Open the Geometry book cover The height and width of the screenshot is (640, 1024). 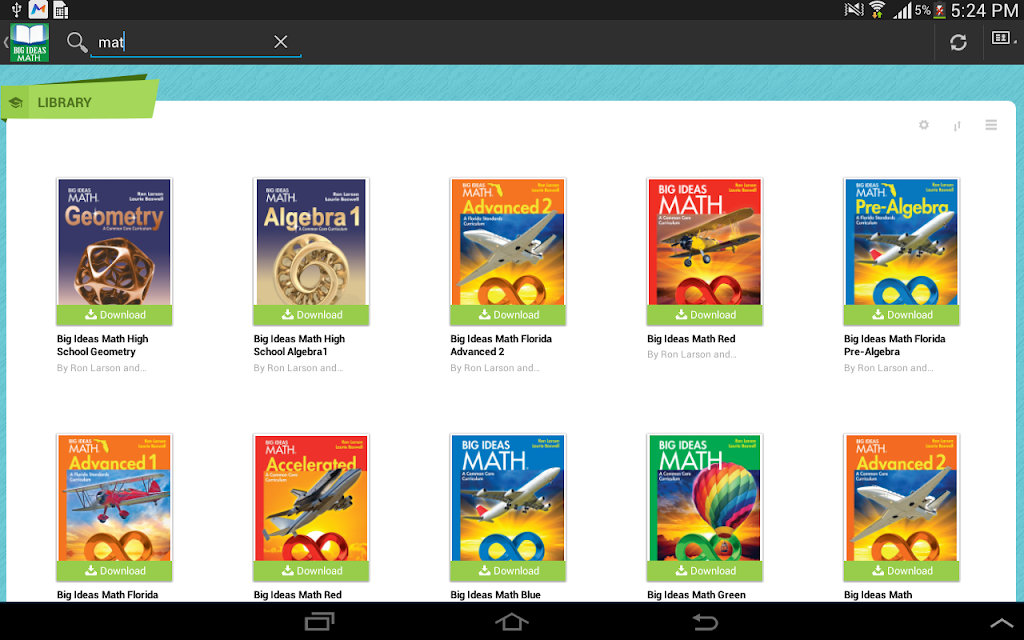pyautogui.click(x=114, y=242)
